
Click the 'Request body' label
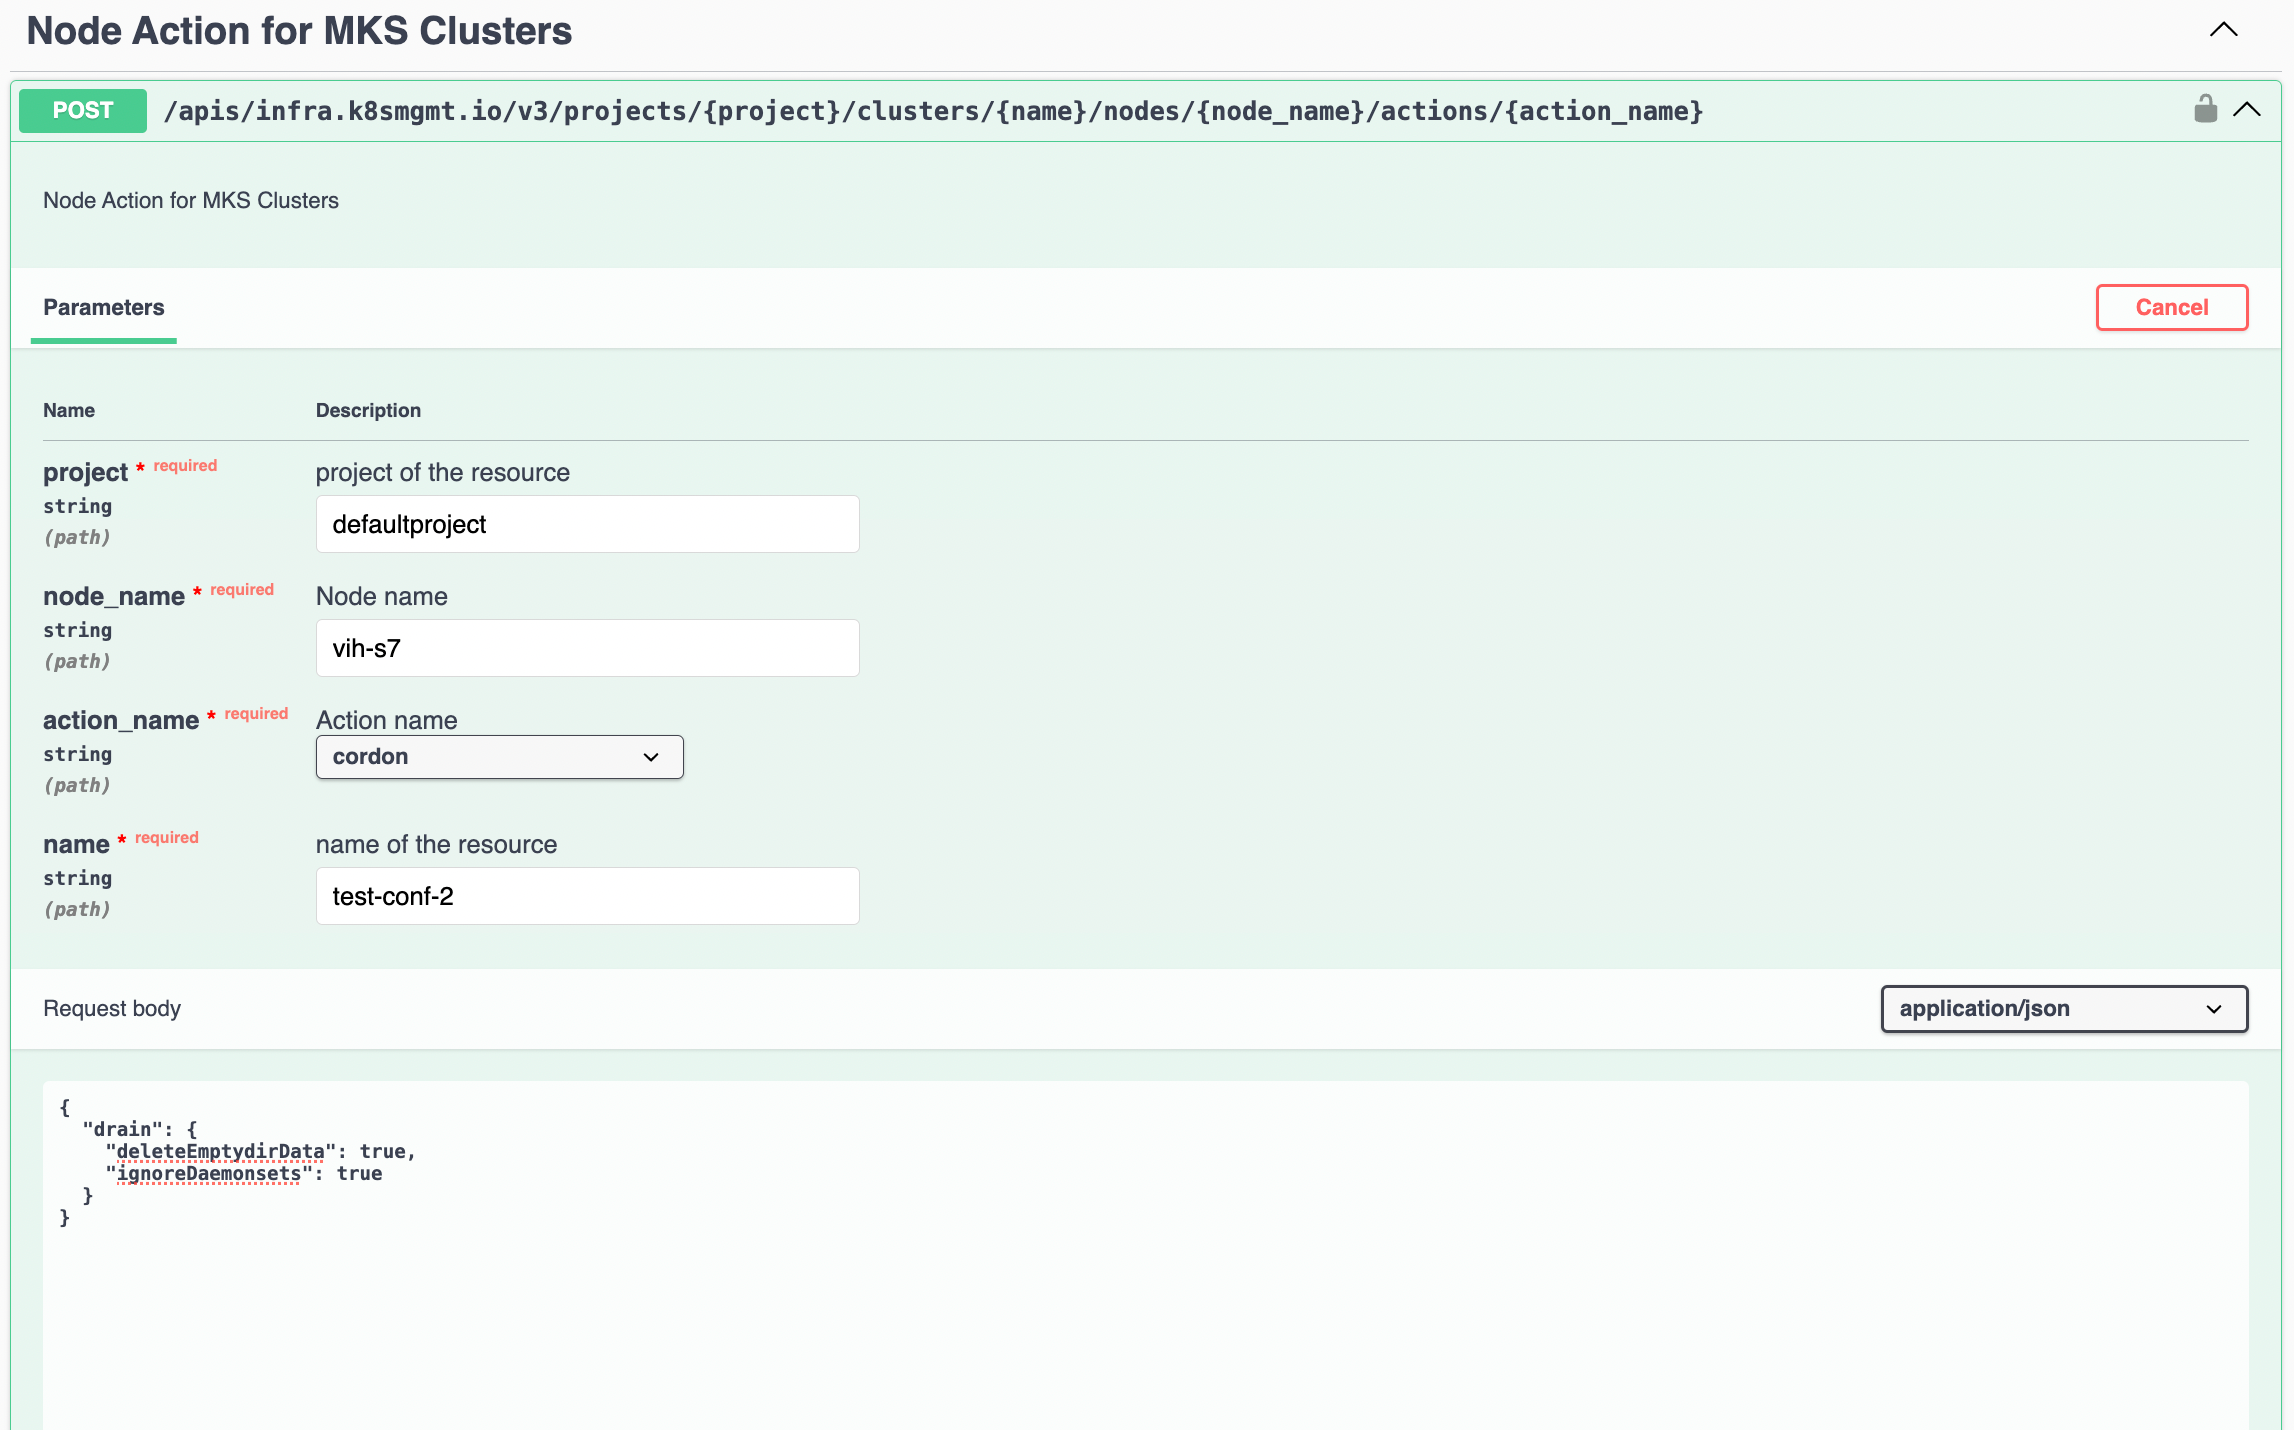[x=112, y=1008]
